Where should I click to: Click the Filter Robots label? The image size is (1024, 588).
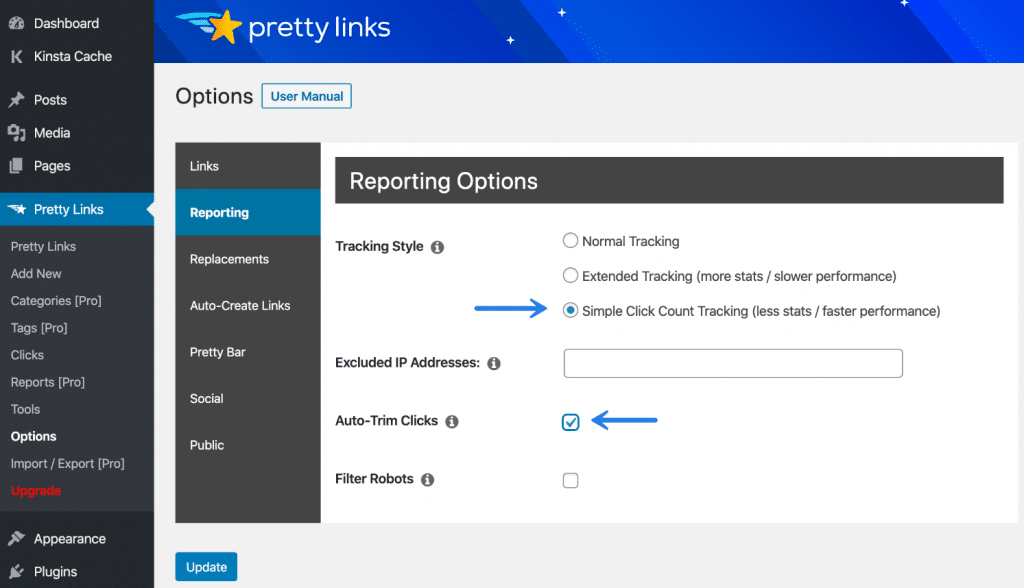374,479
